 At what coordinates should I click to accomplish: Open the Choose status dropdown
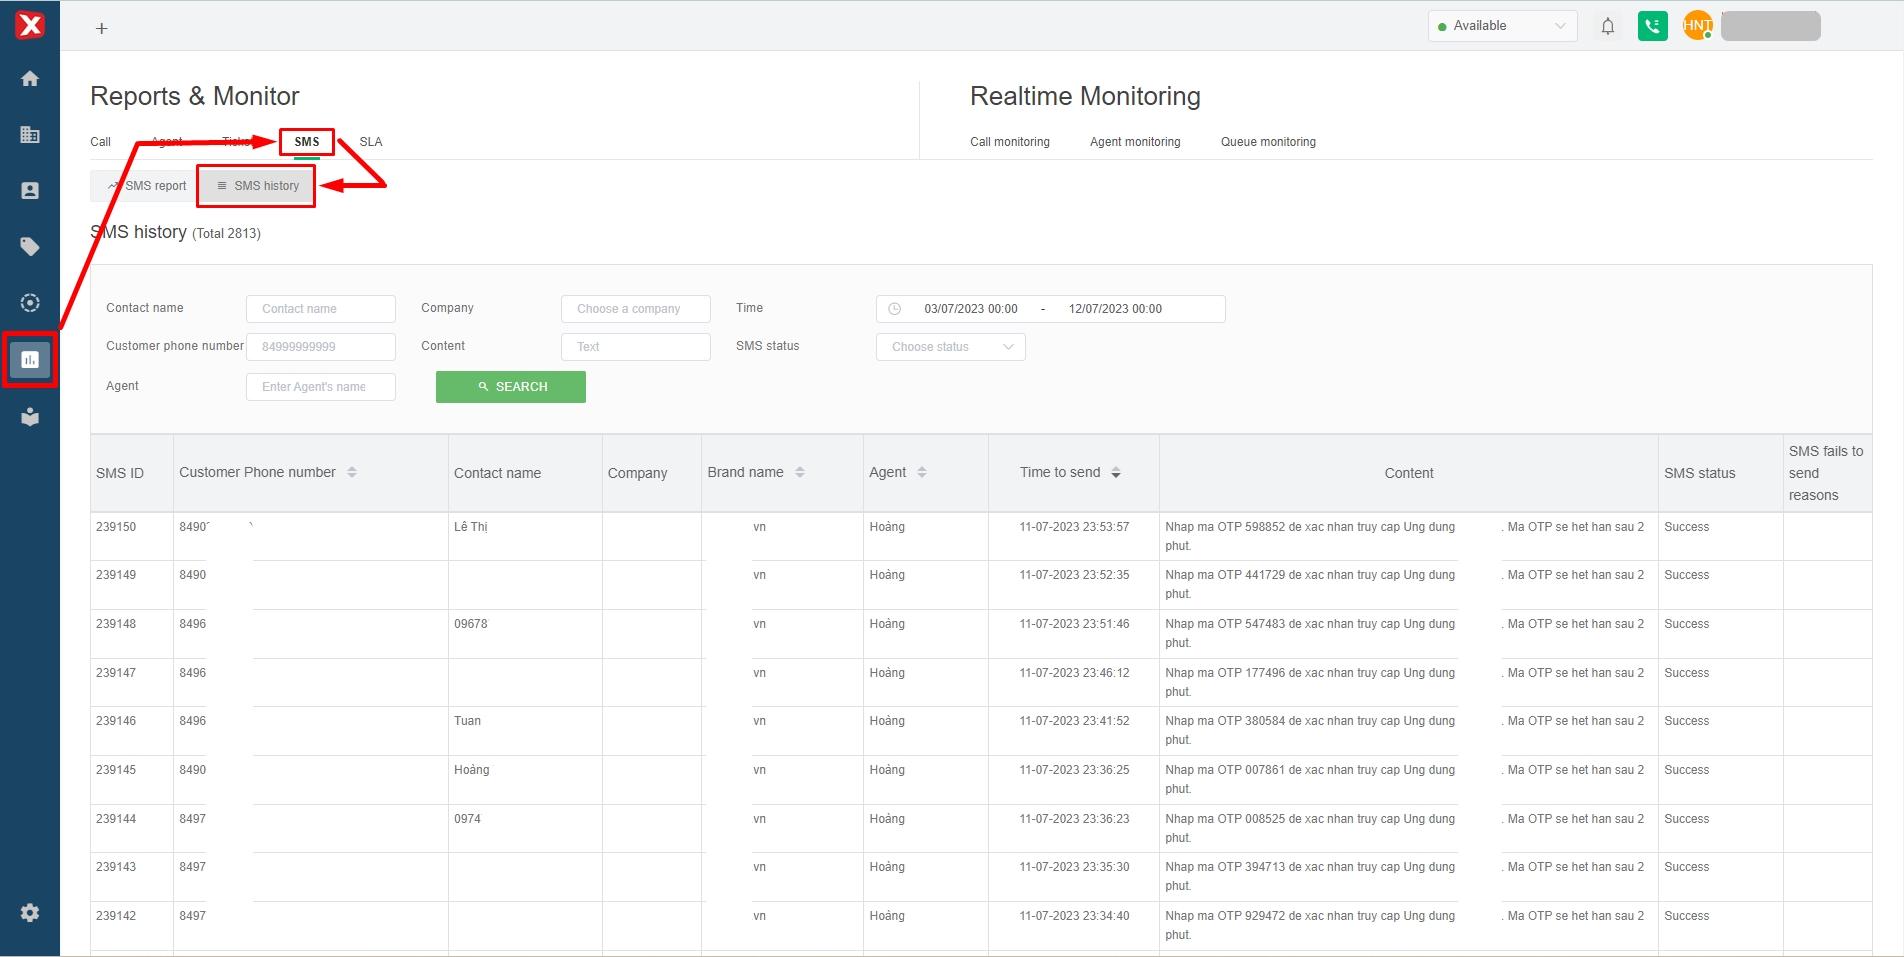(950, 347)
